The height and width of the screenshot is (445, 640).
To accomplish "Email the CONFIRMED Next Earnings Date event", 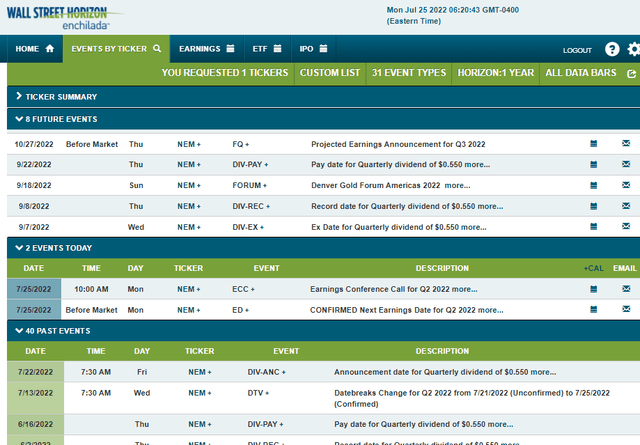I will (626, 309).
